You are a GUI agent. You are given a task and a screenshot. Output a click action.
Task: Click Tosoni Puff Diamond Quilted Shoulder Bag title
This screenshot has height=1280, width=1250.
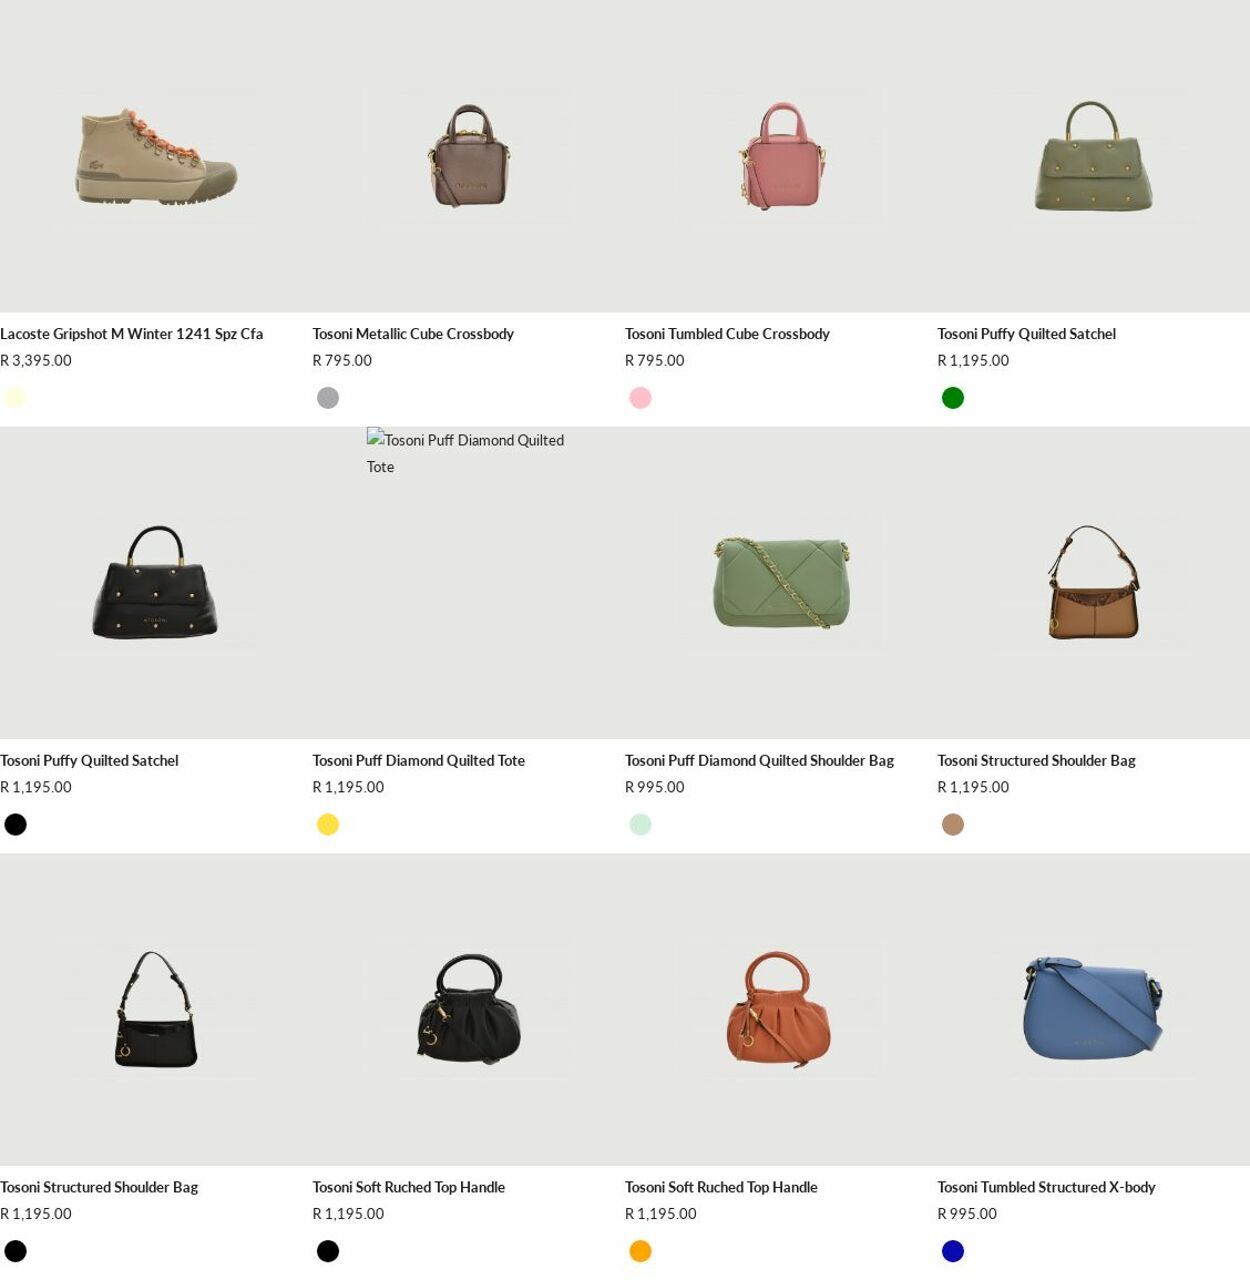pos(759,761)
